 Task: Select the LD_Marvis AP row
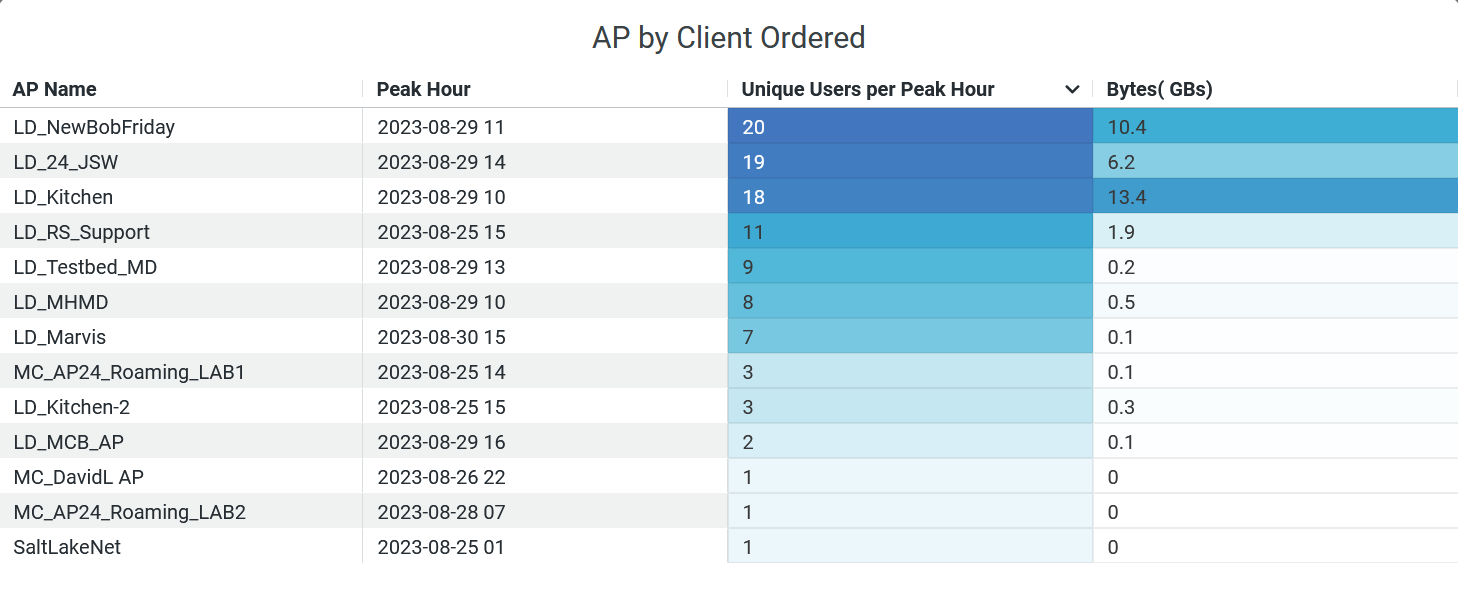click(x=59, y=337)
